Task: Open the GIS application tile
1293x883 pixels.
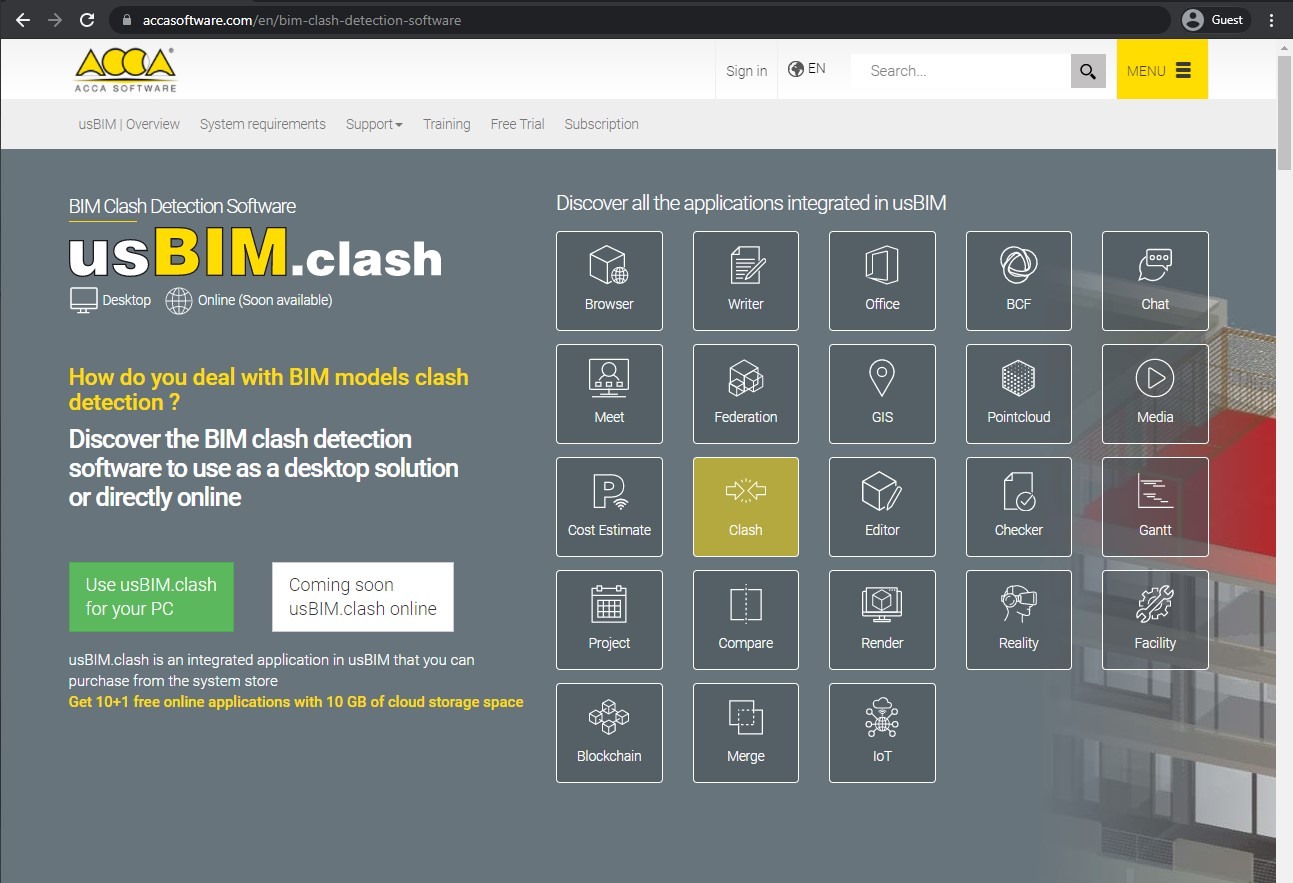Action: point(882,394)
